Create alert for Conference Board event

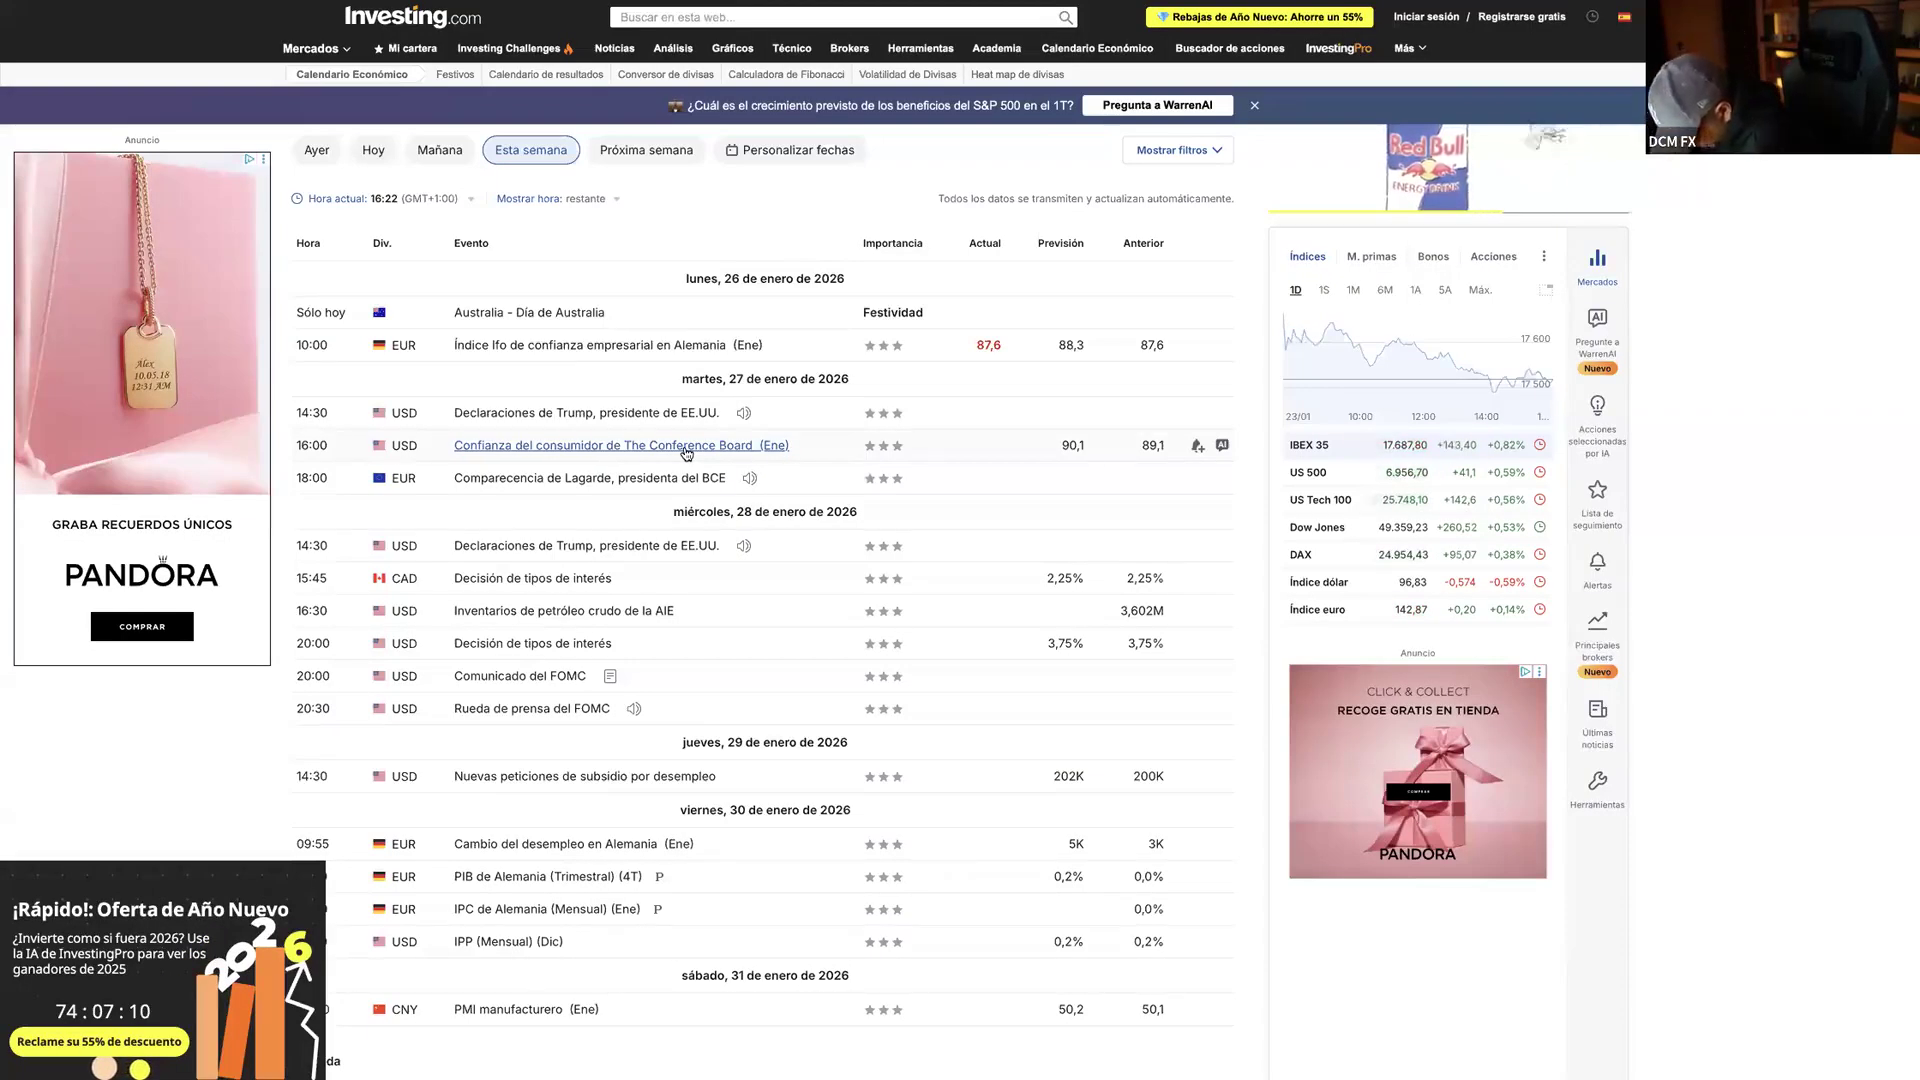[x=1197, y=446]
